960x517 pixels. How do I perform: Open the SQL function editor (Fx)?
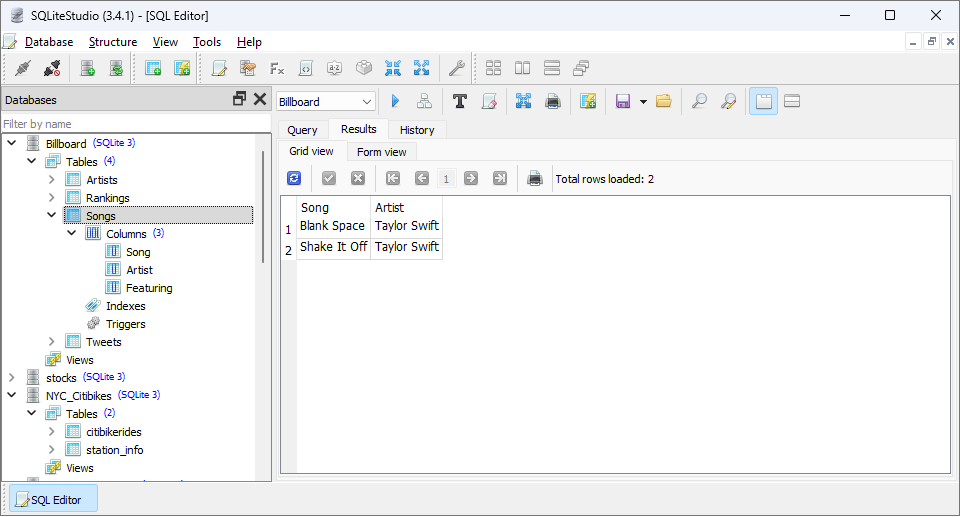coord(277,68)
